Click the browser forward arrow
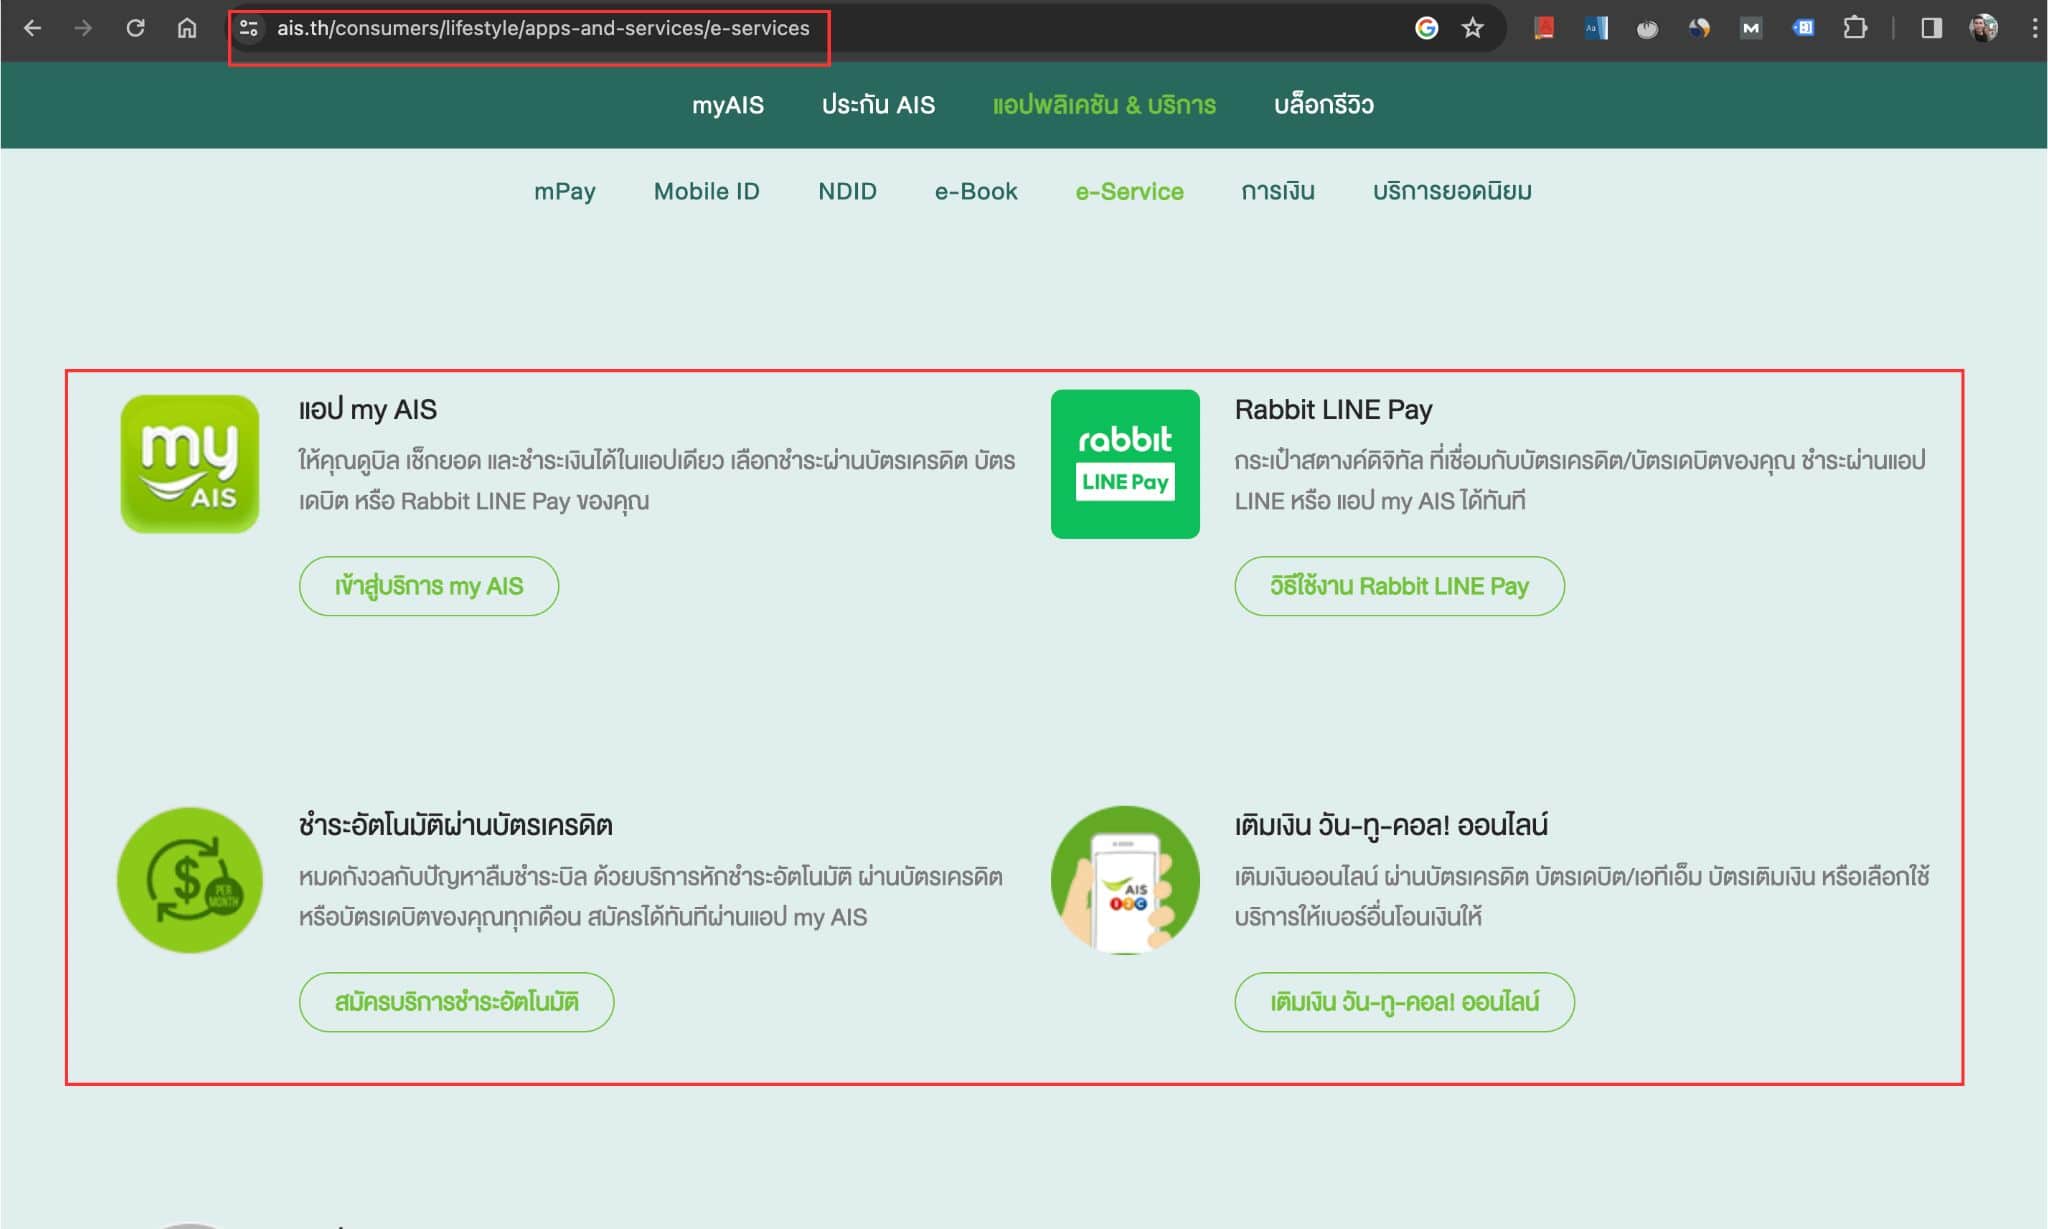The height and width of the screenshot is (1229, 2048). (x=83, y=28)
